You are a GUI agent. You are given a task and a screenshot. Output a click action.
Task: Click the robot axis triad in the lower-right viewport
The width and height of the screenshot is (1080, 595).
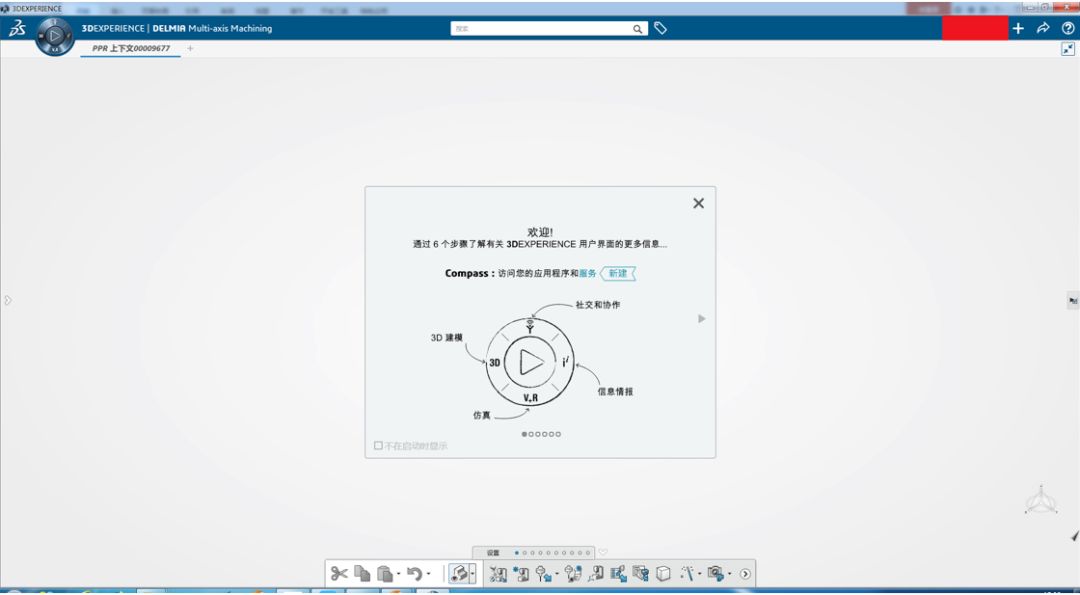point(1041,500)
